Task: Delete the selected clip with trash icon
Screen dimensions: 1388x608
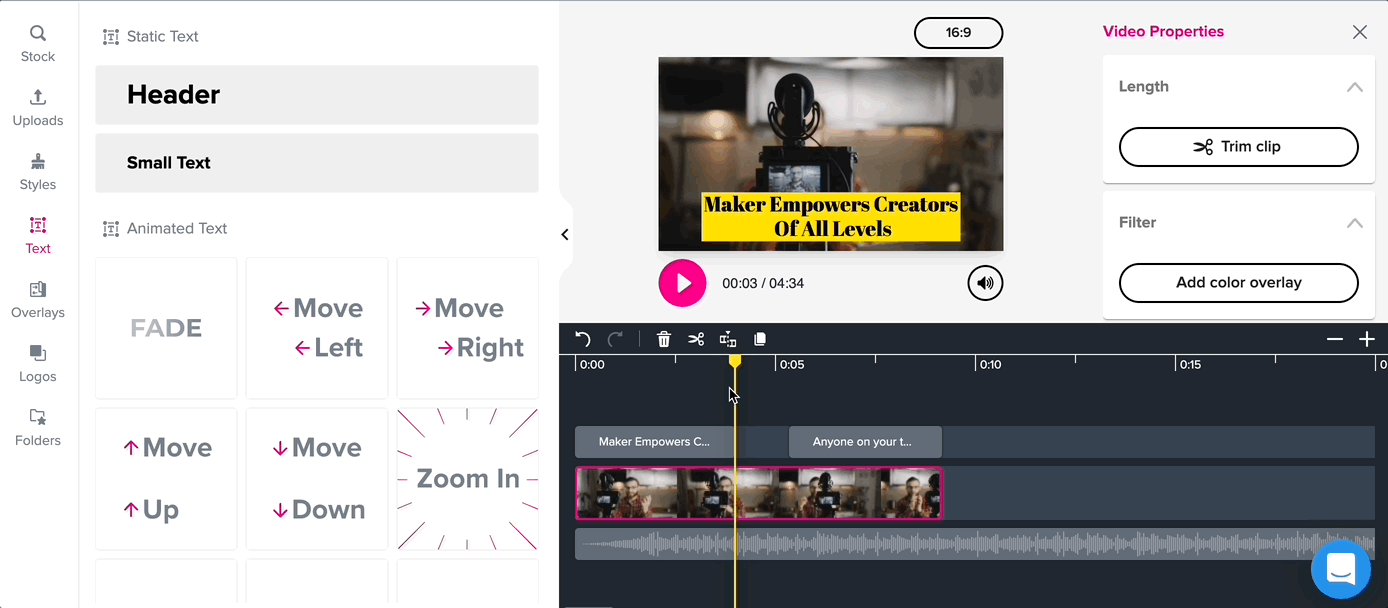Action: click(x=664, y=339)
